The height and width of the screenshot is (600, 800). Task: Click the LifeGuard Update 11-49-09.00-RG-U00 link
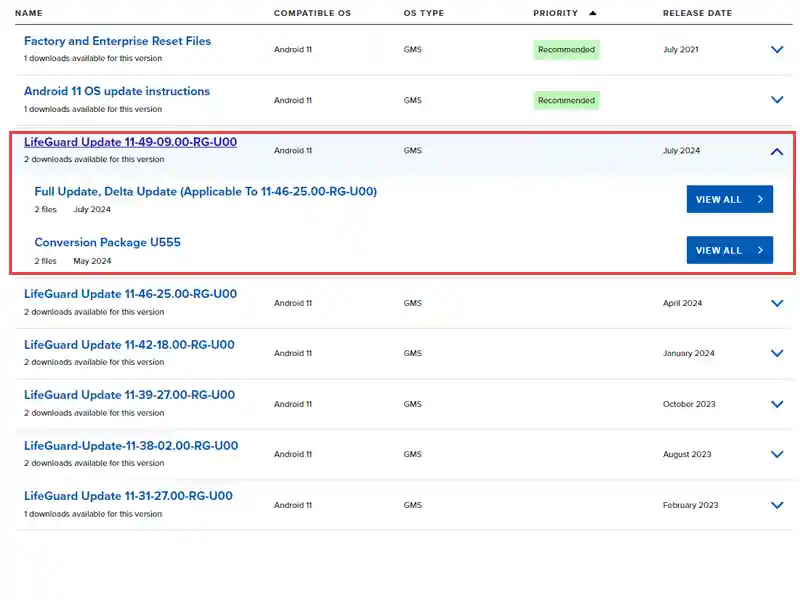point(130,142)
